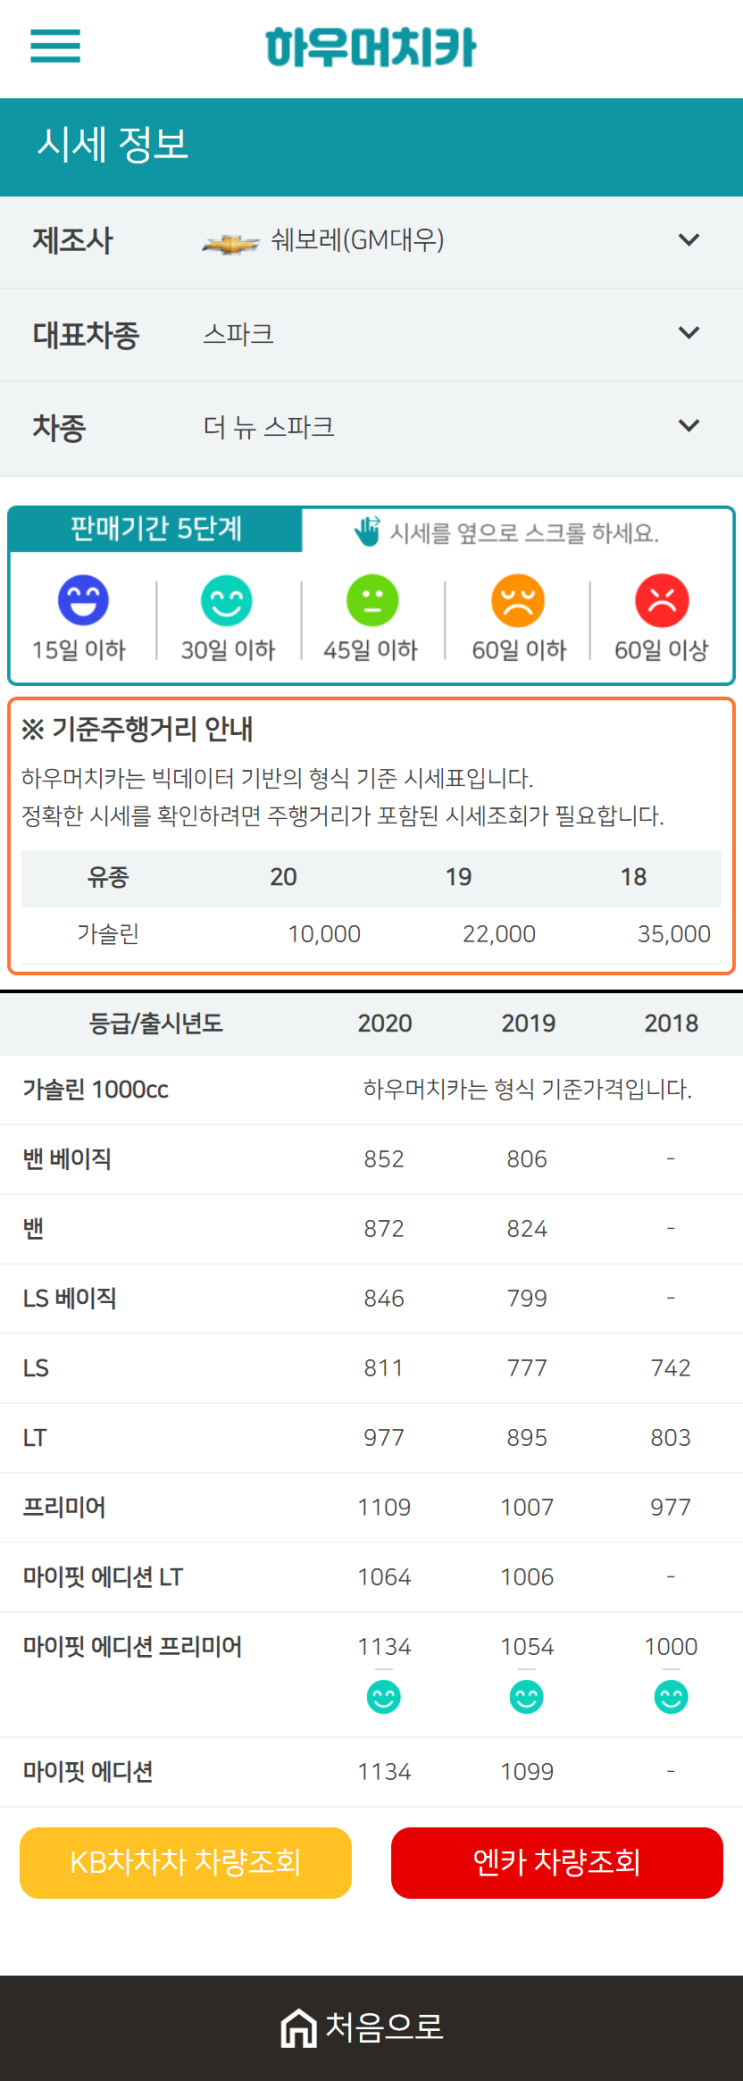
Task: Click the LS 2018 price 742
Action: 671,1368
